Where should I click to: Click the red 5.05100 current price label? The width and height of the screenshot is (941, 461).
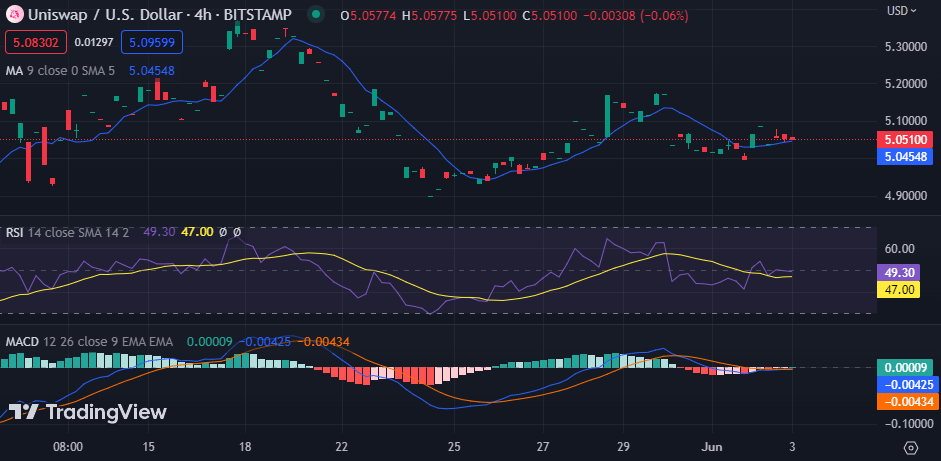tap(908, 140)
